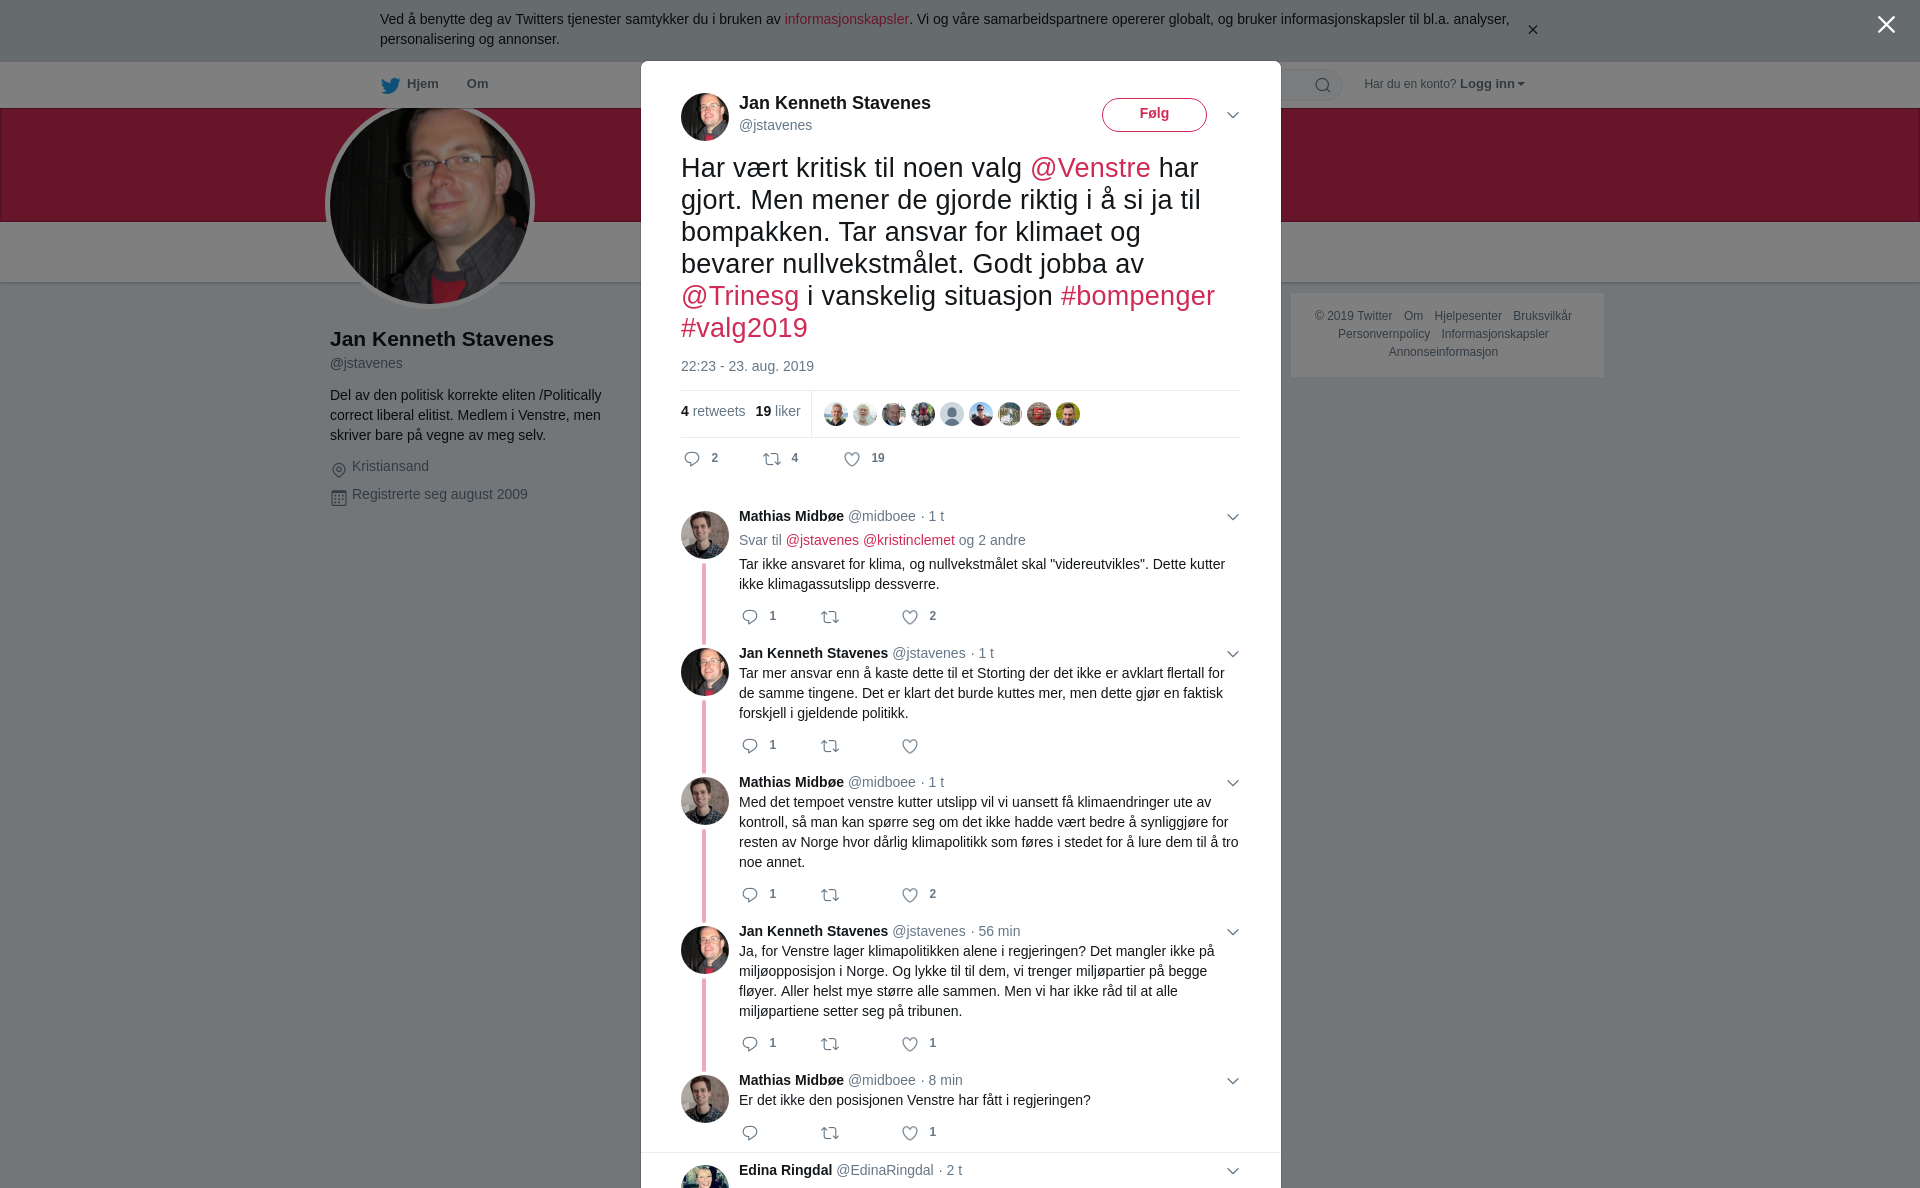
Task: Open the Om menu item in top bar
Action: click(477, 84)
